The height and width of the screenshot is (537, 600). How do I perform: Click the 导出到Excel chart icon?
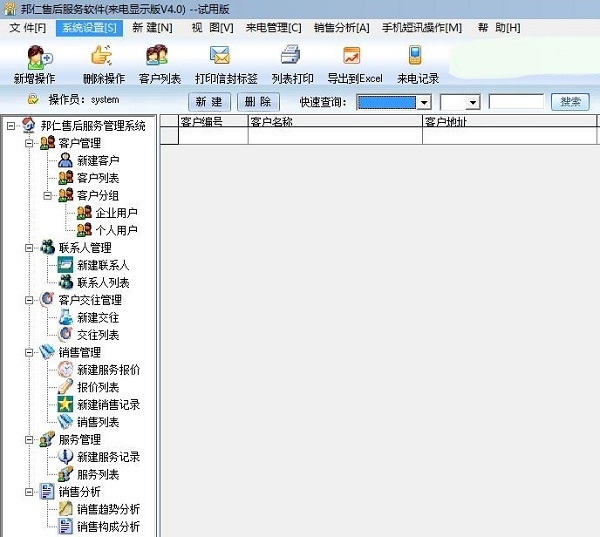352,55
